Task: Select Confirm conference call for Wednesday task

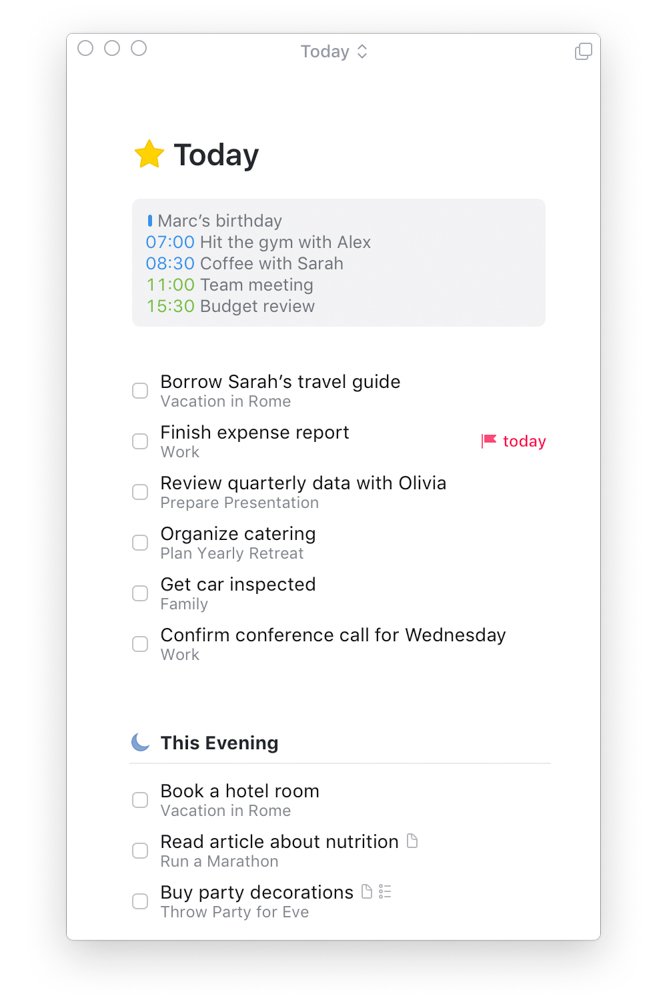Action: click(x=333, y=635)
